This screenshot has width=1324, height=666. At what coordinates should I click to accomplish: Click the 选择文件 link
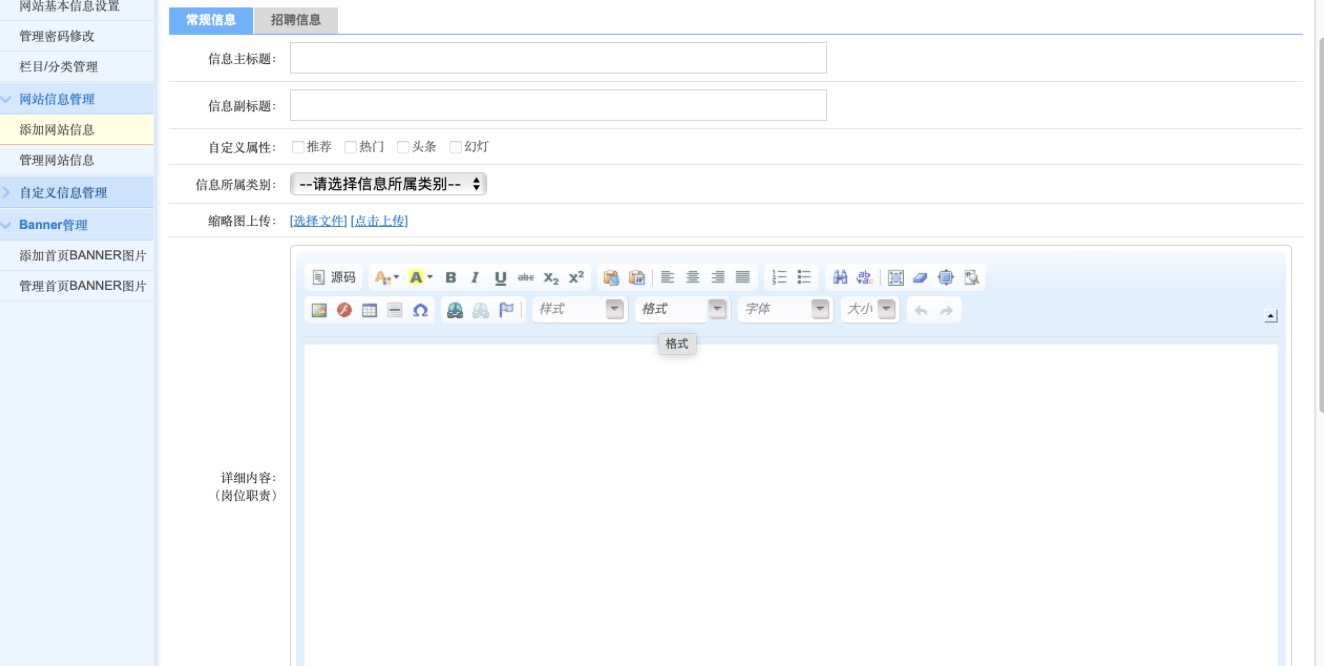(318, 221)
